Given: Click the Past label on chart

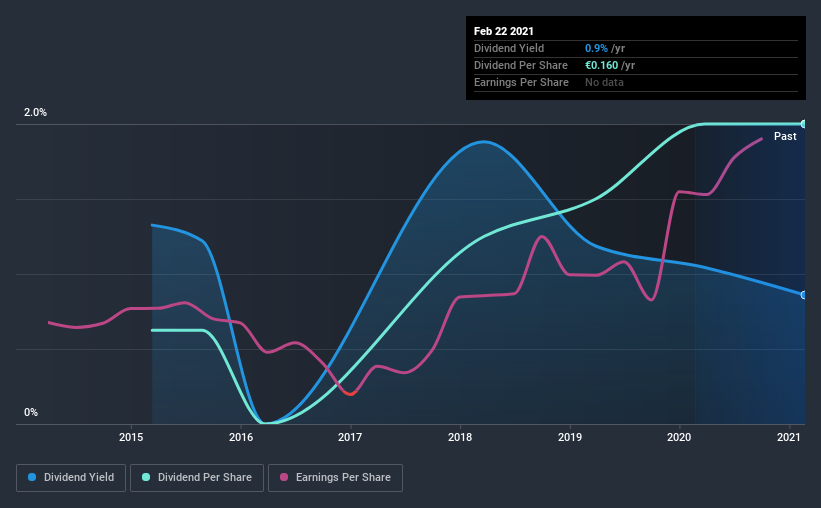Looking at the screenshot, I should [x=785, y=136].
